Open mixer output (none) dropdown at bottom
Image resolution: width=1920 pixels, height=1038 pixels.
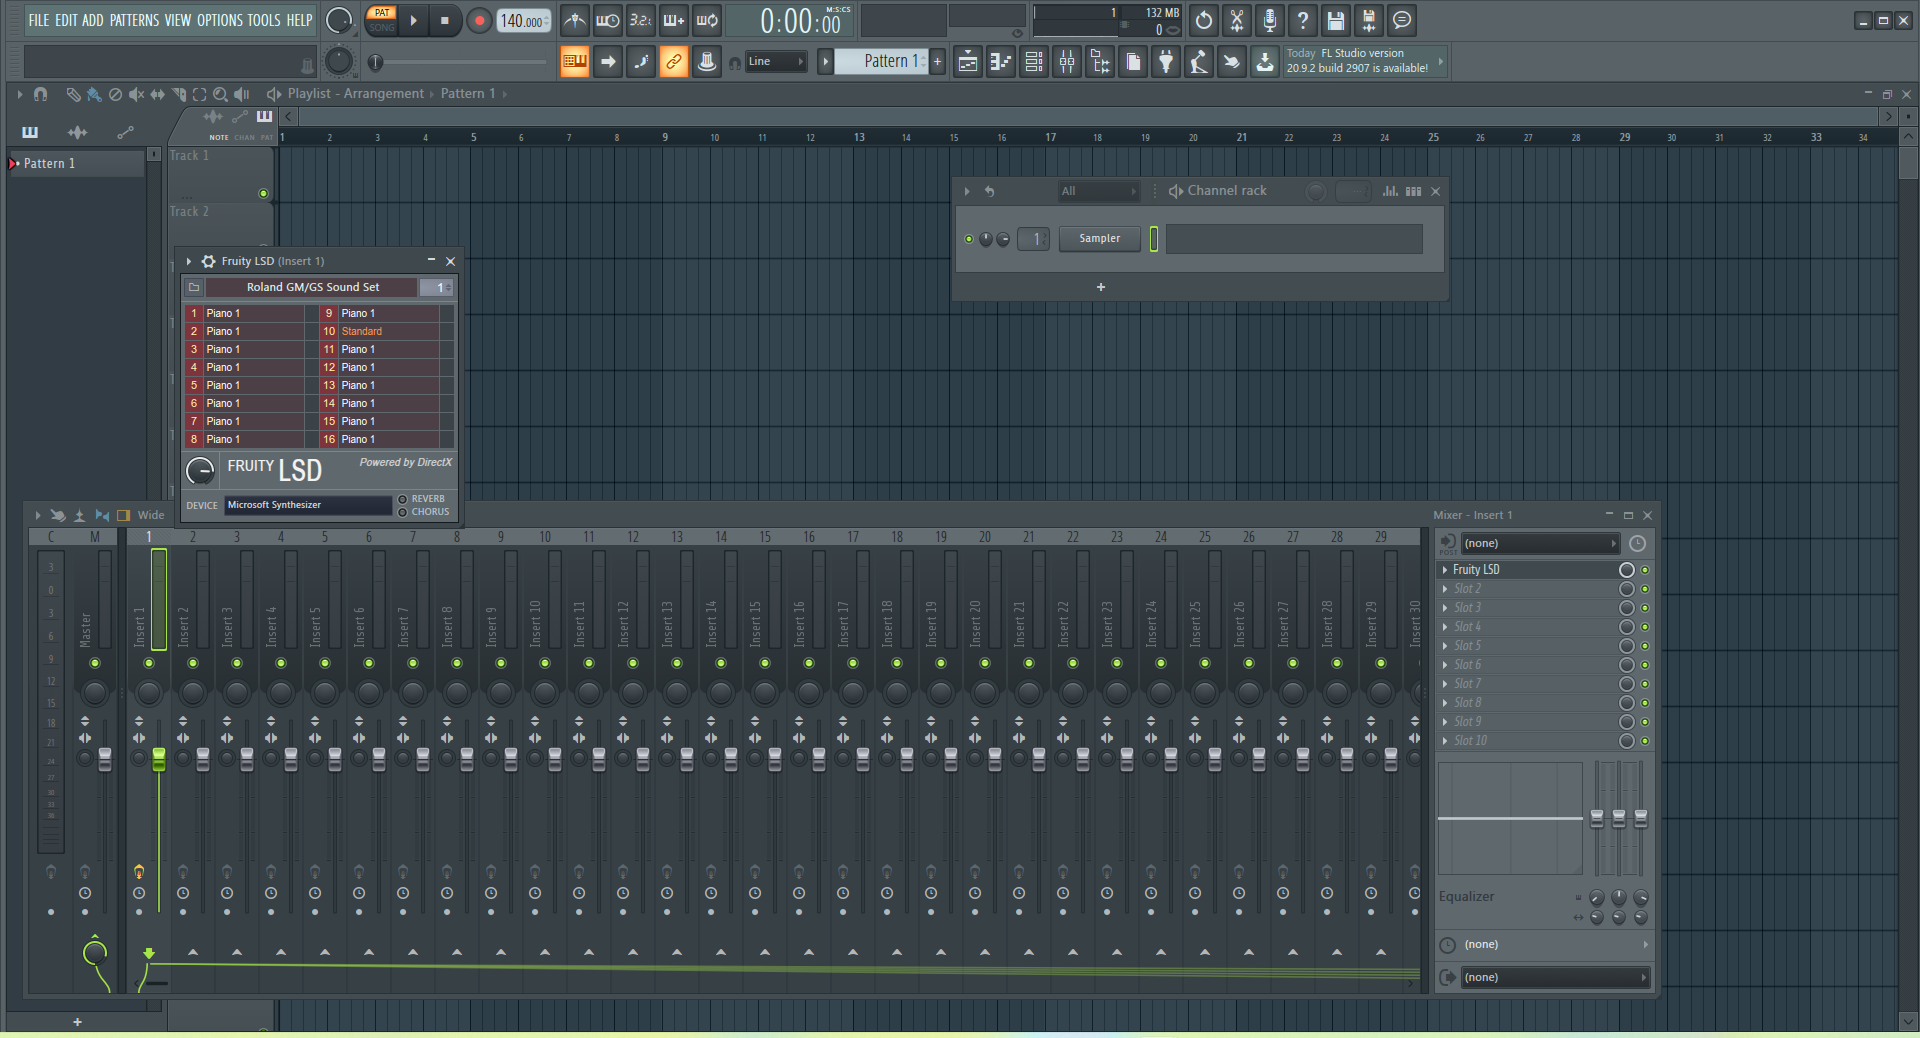pyautogui.click(x=1554, y=977)
